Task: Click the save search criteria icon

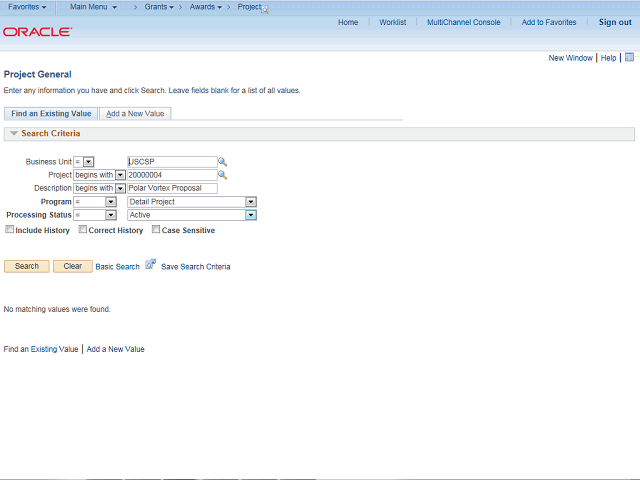Action: (151, 264)
